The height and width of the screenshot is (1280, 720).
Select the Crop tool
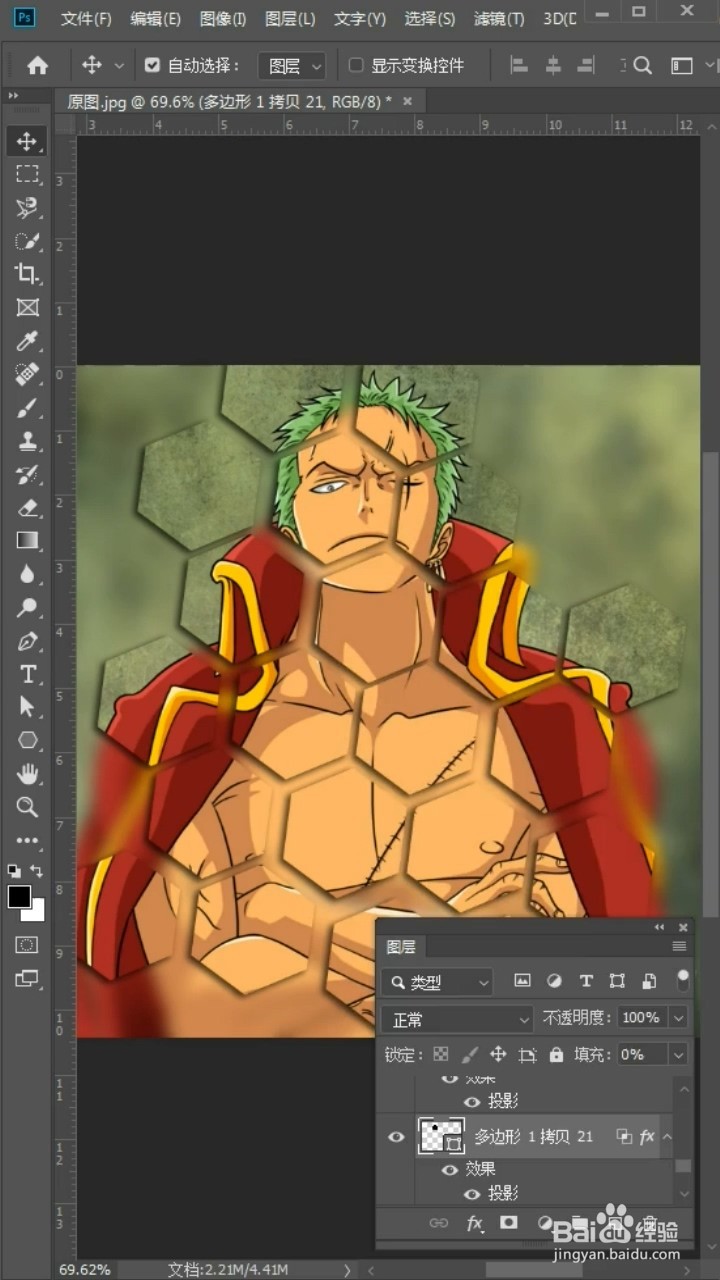(x=27, y=274)
